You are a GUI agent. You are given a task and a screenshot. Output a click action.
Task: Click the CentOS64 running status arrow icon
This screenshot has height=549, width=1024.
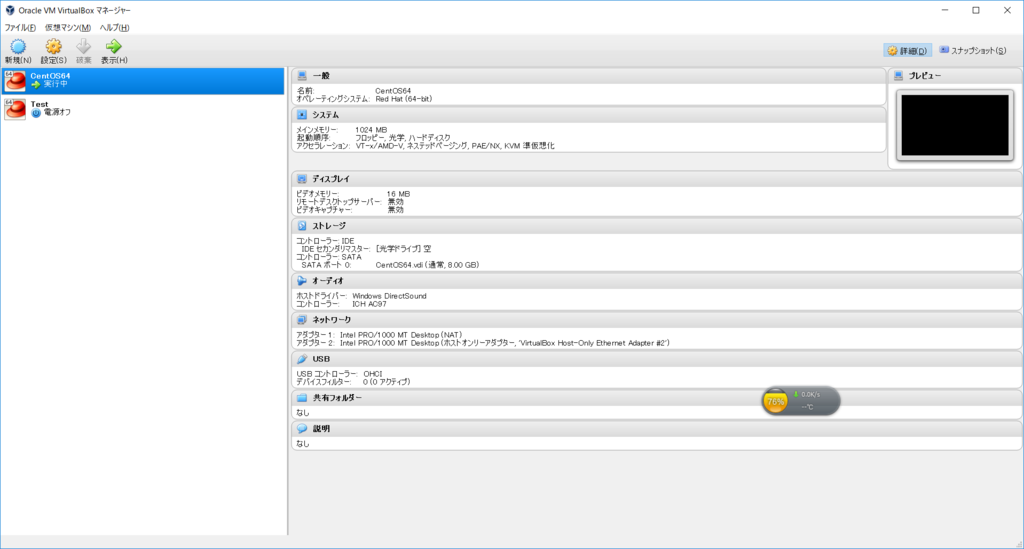[36, 85]
